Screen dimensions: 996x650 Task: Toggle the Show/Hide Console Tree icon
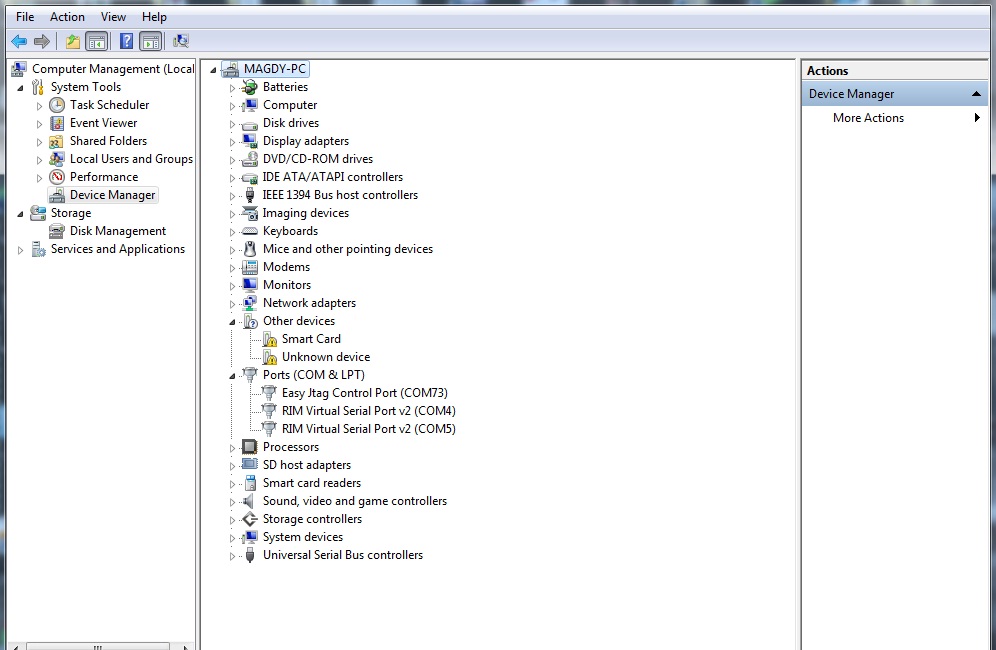pyautogui.click(x=97, y=42)
